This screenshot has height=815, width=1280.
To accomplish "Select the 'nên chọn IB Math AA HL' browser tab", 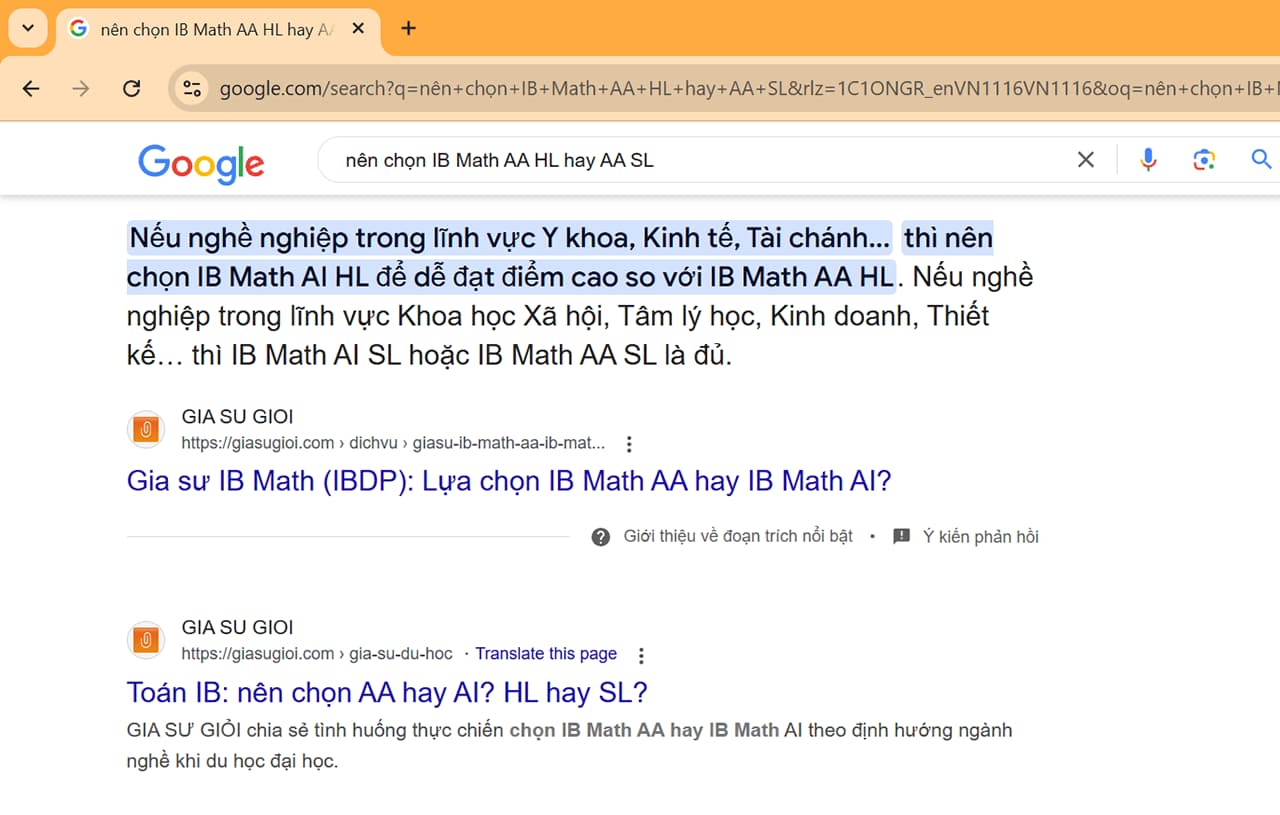I will coord(217,29).
